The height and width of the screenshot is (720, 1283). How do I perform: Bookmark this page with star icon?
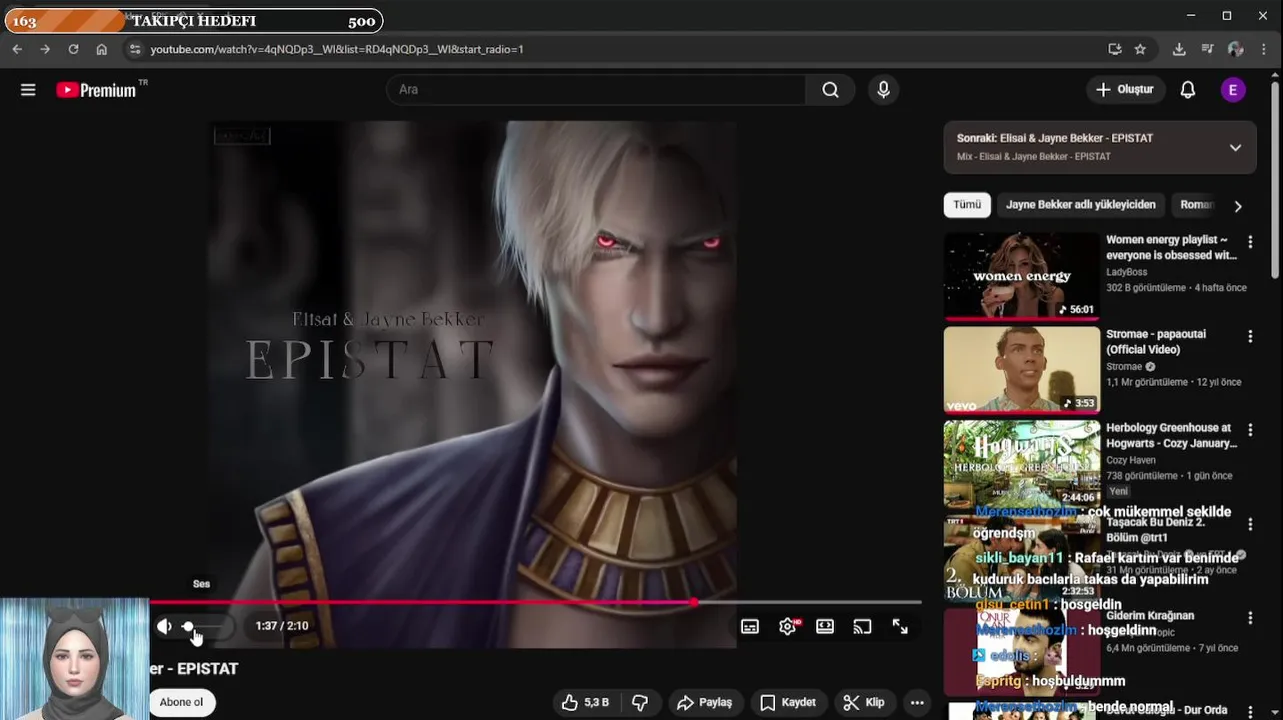point(1140,49)
